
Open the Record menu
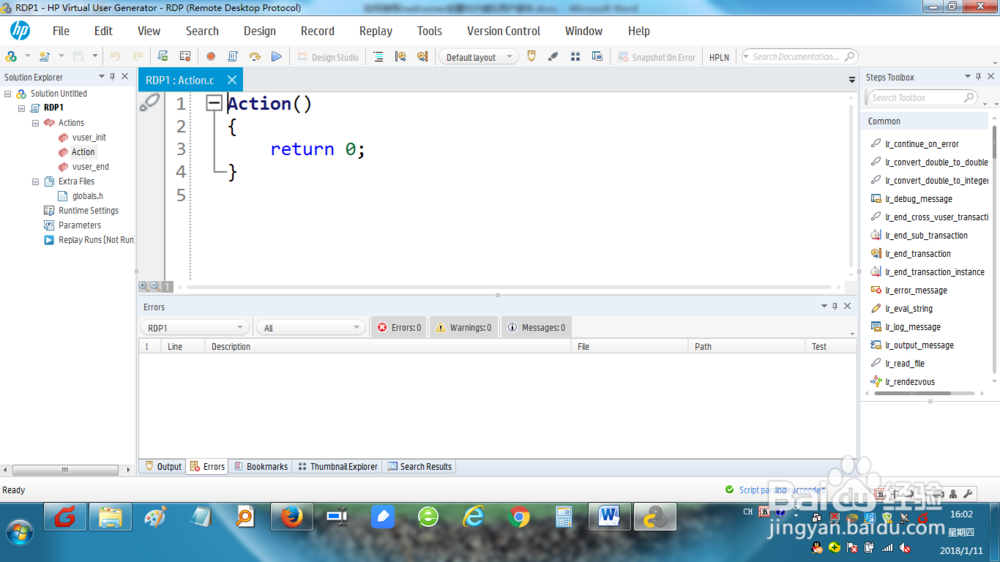point(318,31)
